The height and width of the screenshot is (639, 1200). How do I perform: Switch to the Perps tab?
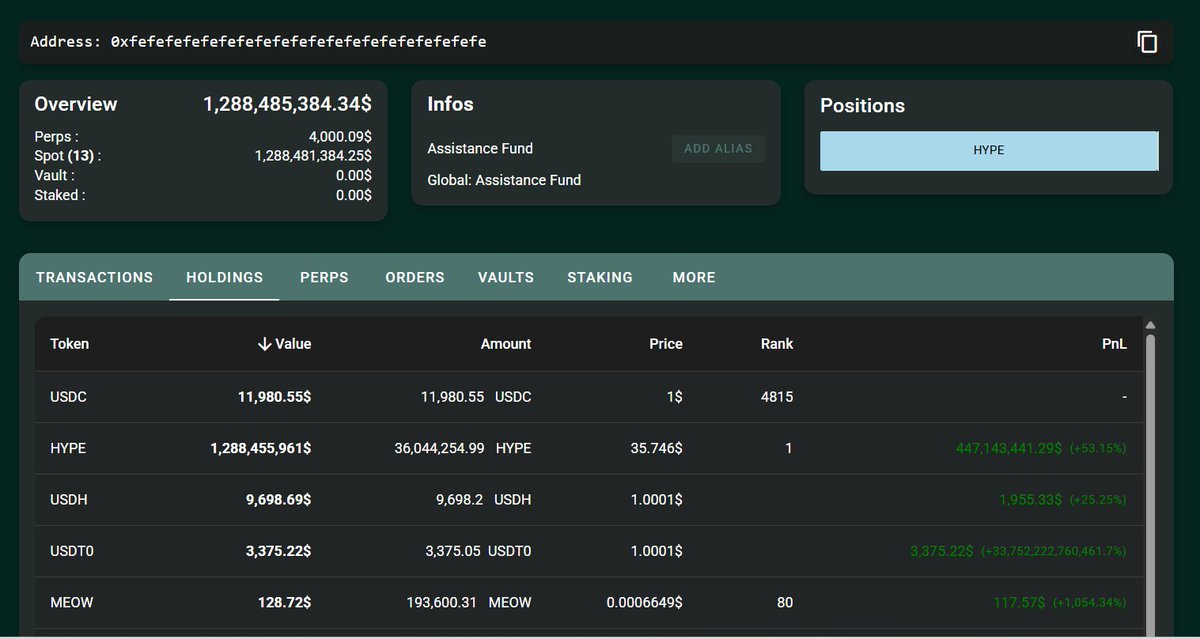(324, 277)
